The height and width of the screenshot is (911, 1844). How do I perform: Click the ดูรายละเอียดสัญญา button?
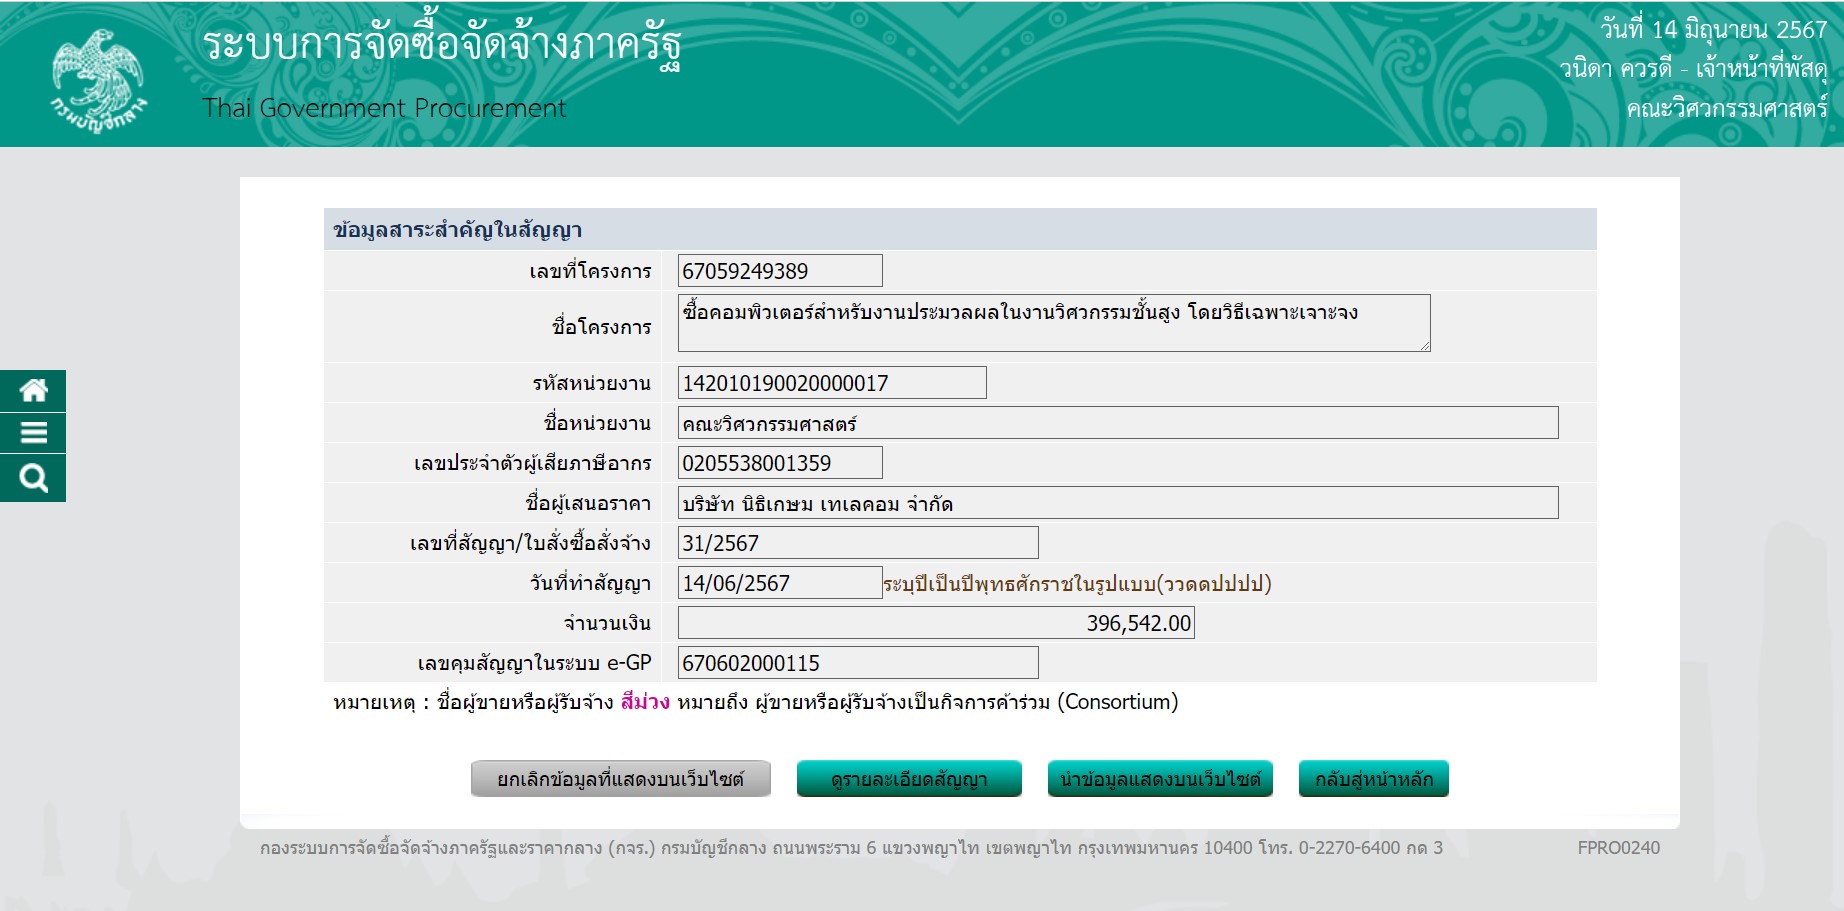pyautogui.click(x=909, y=779)
